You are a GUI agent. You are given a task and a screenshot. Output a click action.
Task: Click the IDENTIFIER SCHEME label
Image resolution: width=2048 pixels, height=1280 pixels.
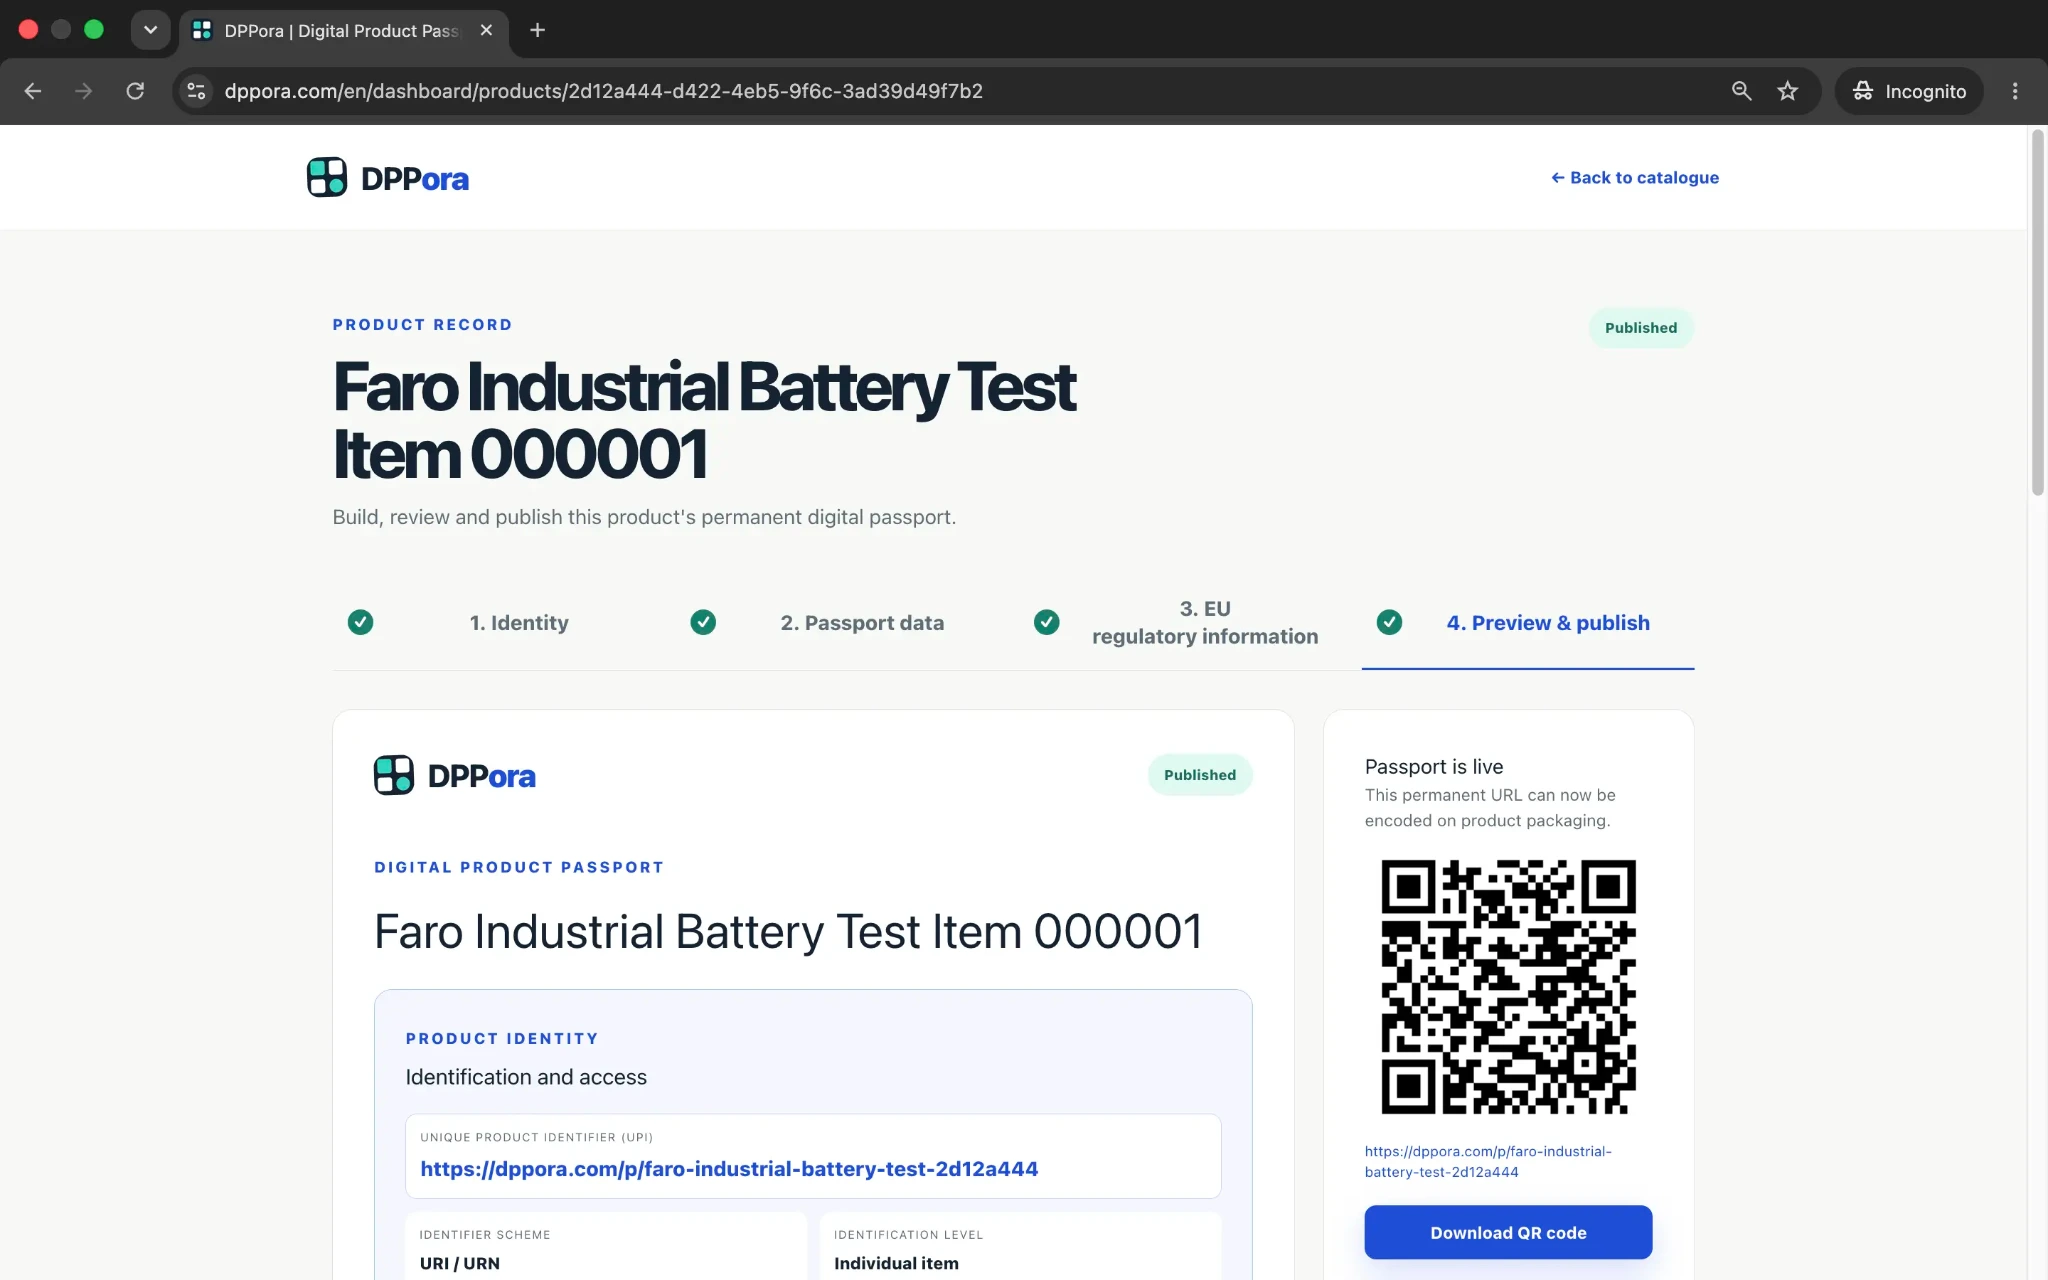485,1235
